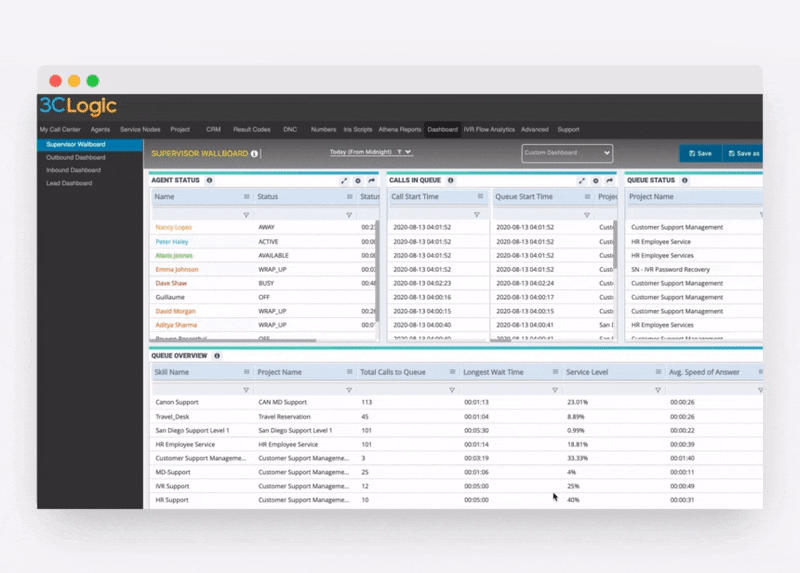Click the Calls In Queue share arrow
This screenshot has height=573, width=800.
pos(609,181)
